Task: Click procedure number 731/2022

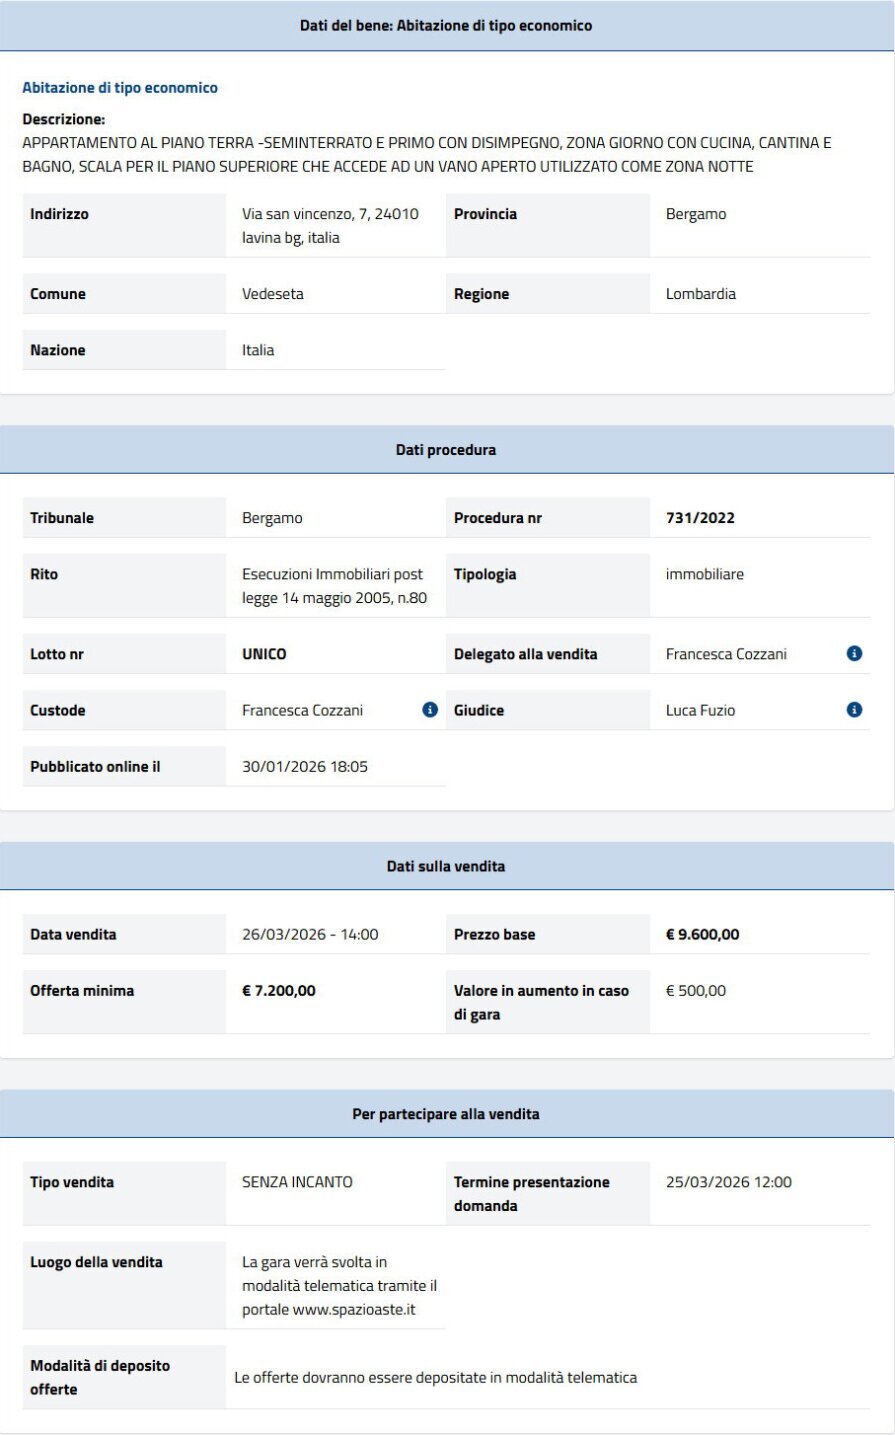Action: pyautogui.click(x=700, y=518)
